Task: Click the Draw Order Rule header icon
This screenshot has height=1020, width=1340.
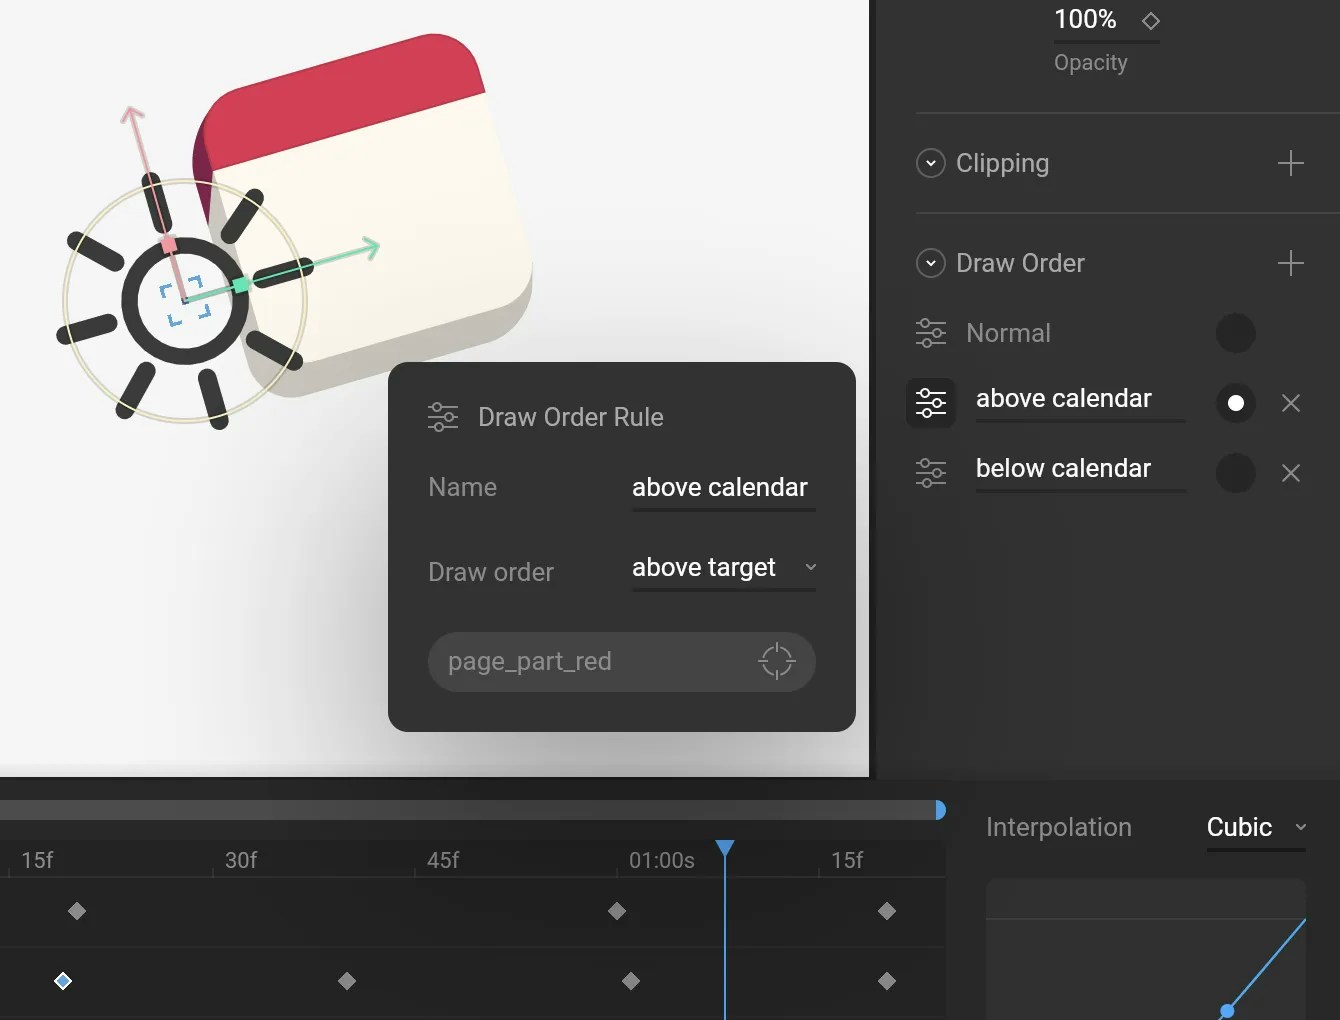Action: coord(442,417)
